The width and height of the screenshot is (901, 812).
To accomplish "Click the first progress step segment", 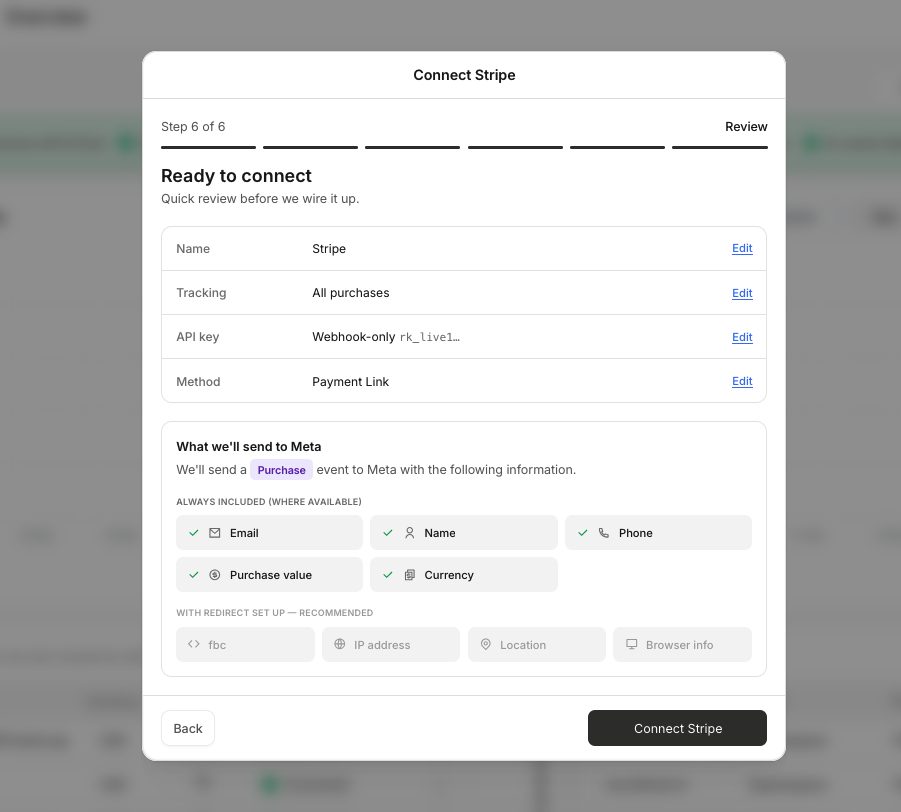I will pyautogui.click(x=209, y=147).
